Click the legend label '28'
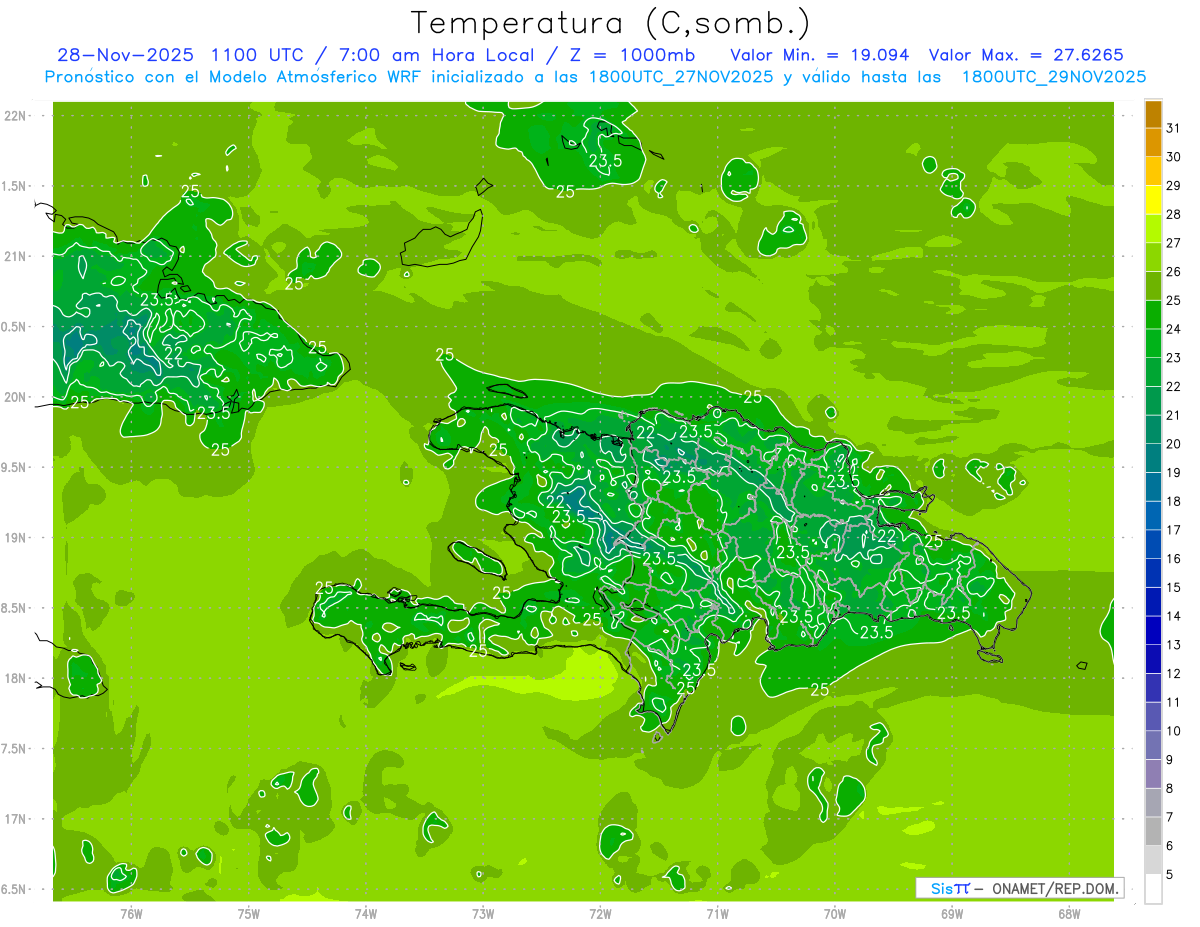1200x927 pixels. click(1174, 214)
